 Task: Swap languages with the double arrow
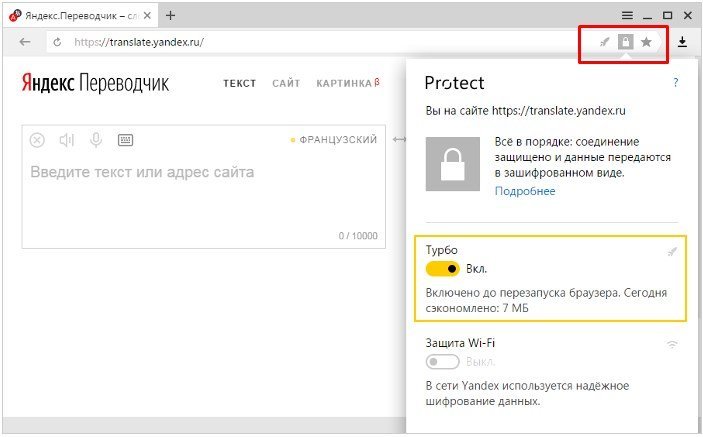[x=399, y=140]
